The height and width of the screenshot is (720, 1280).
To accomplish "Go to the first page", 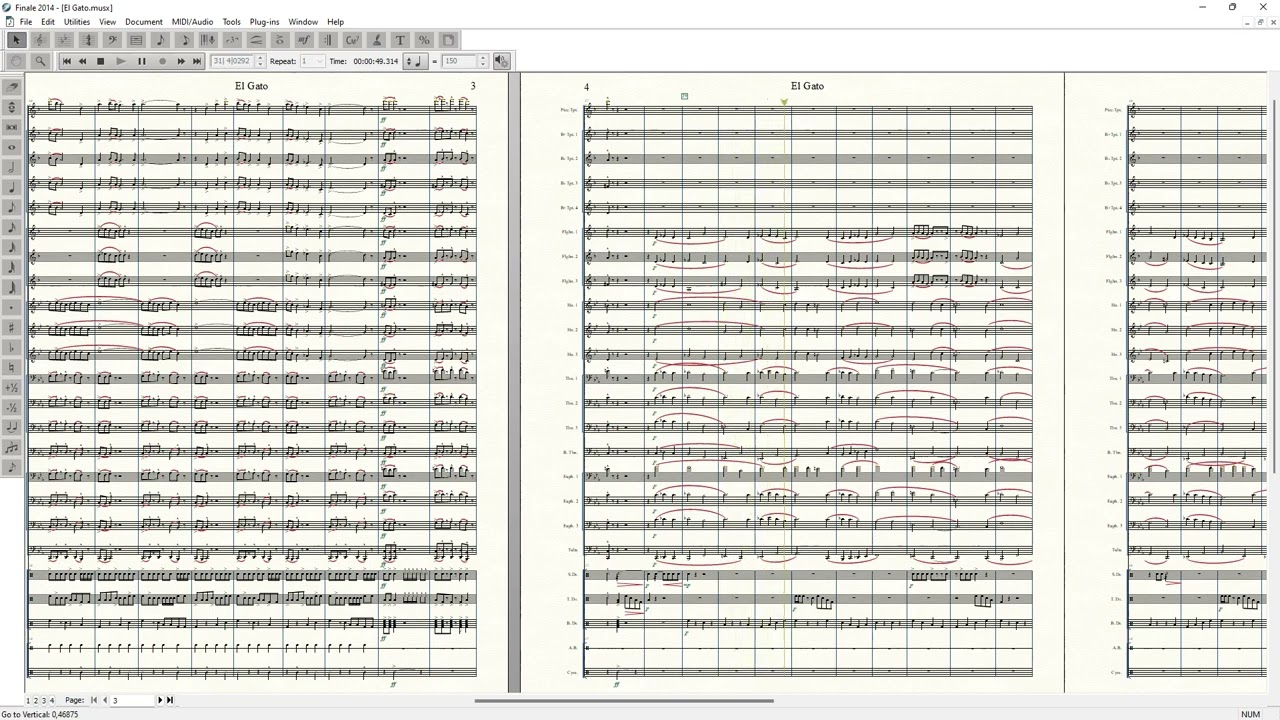I will coord(94,700).
